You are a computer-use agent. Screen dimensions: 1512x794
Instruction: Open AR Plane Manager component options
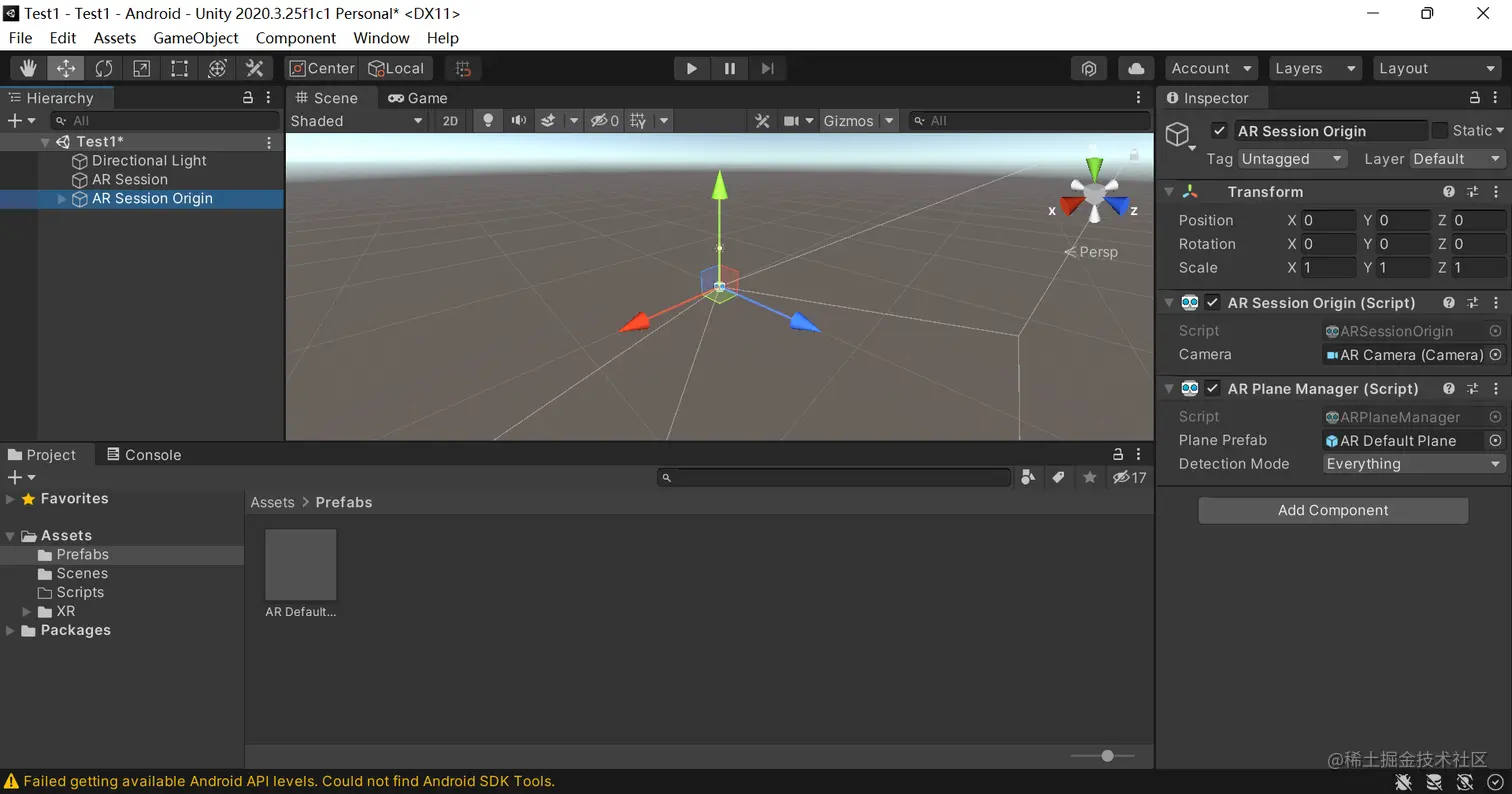[1496, 388]
